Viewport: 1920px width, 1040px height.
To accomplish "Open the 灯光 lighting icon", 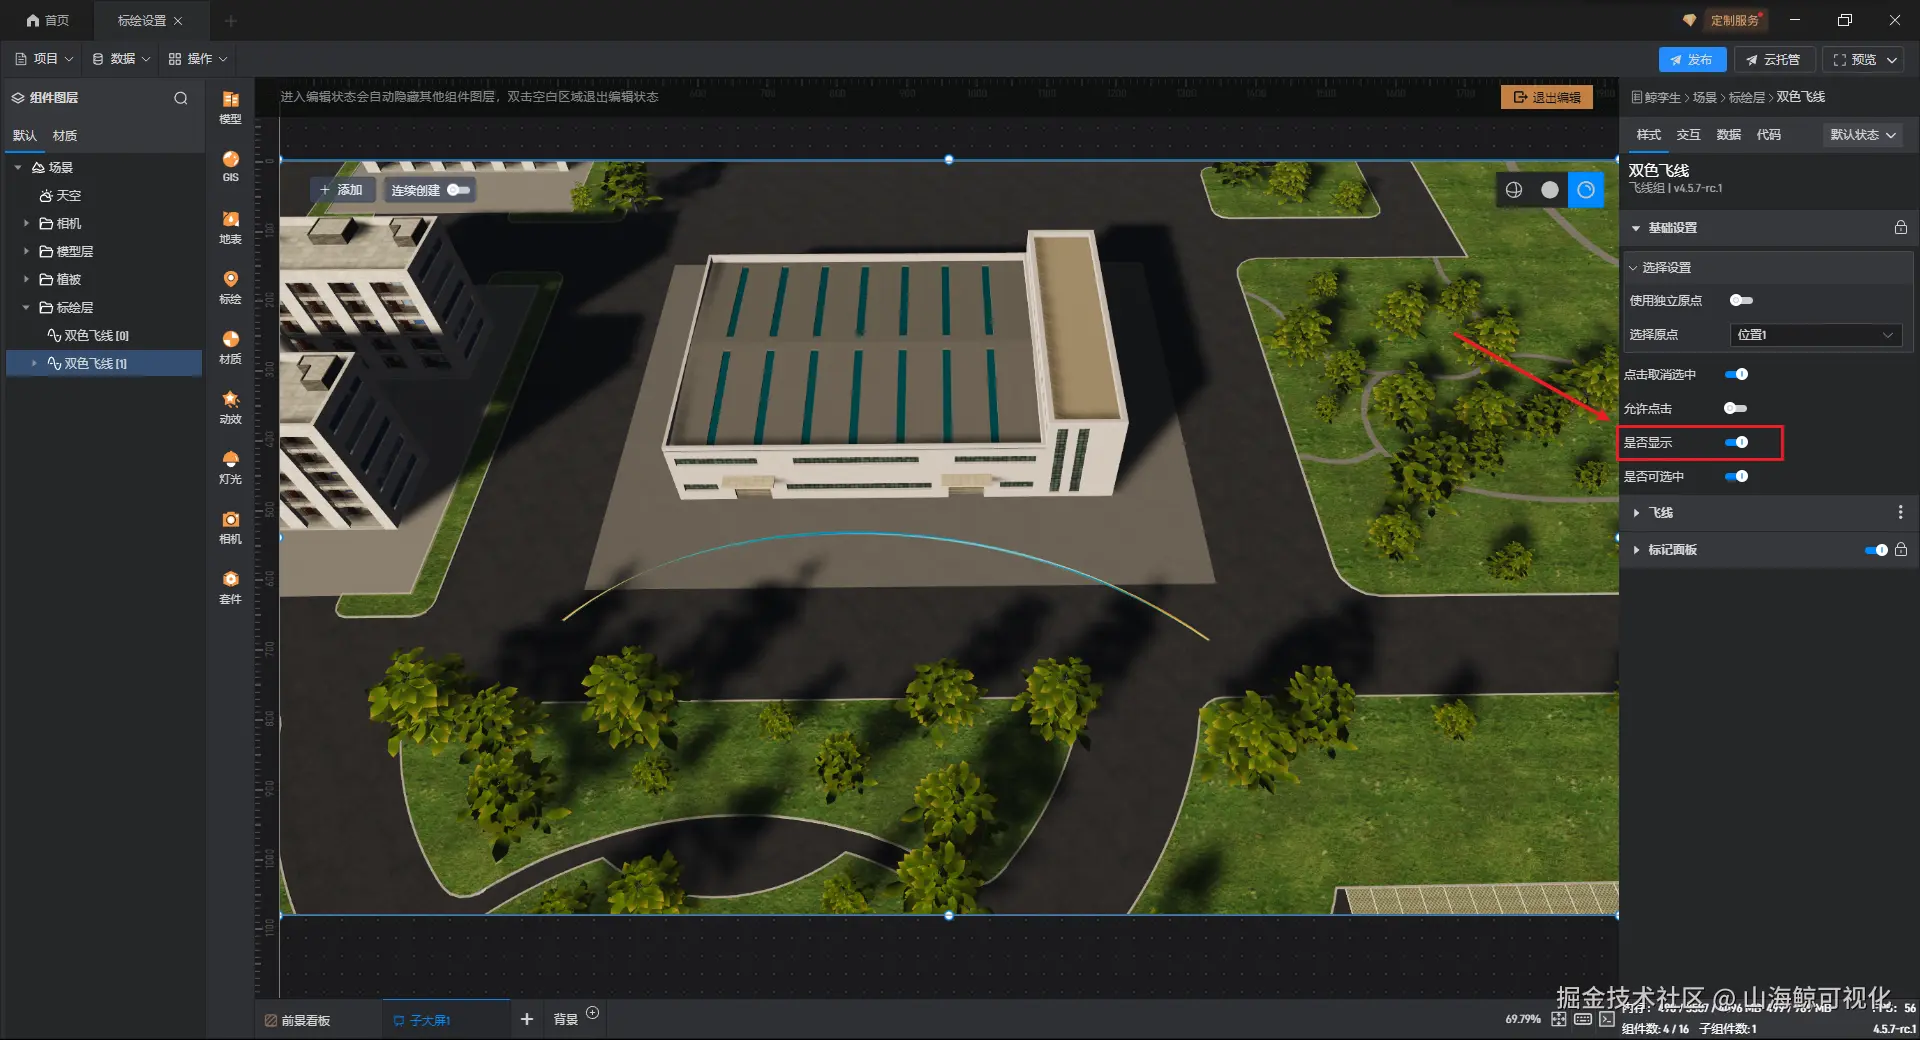I will point(230,467).
